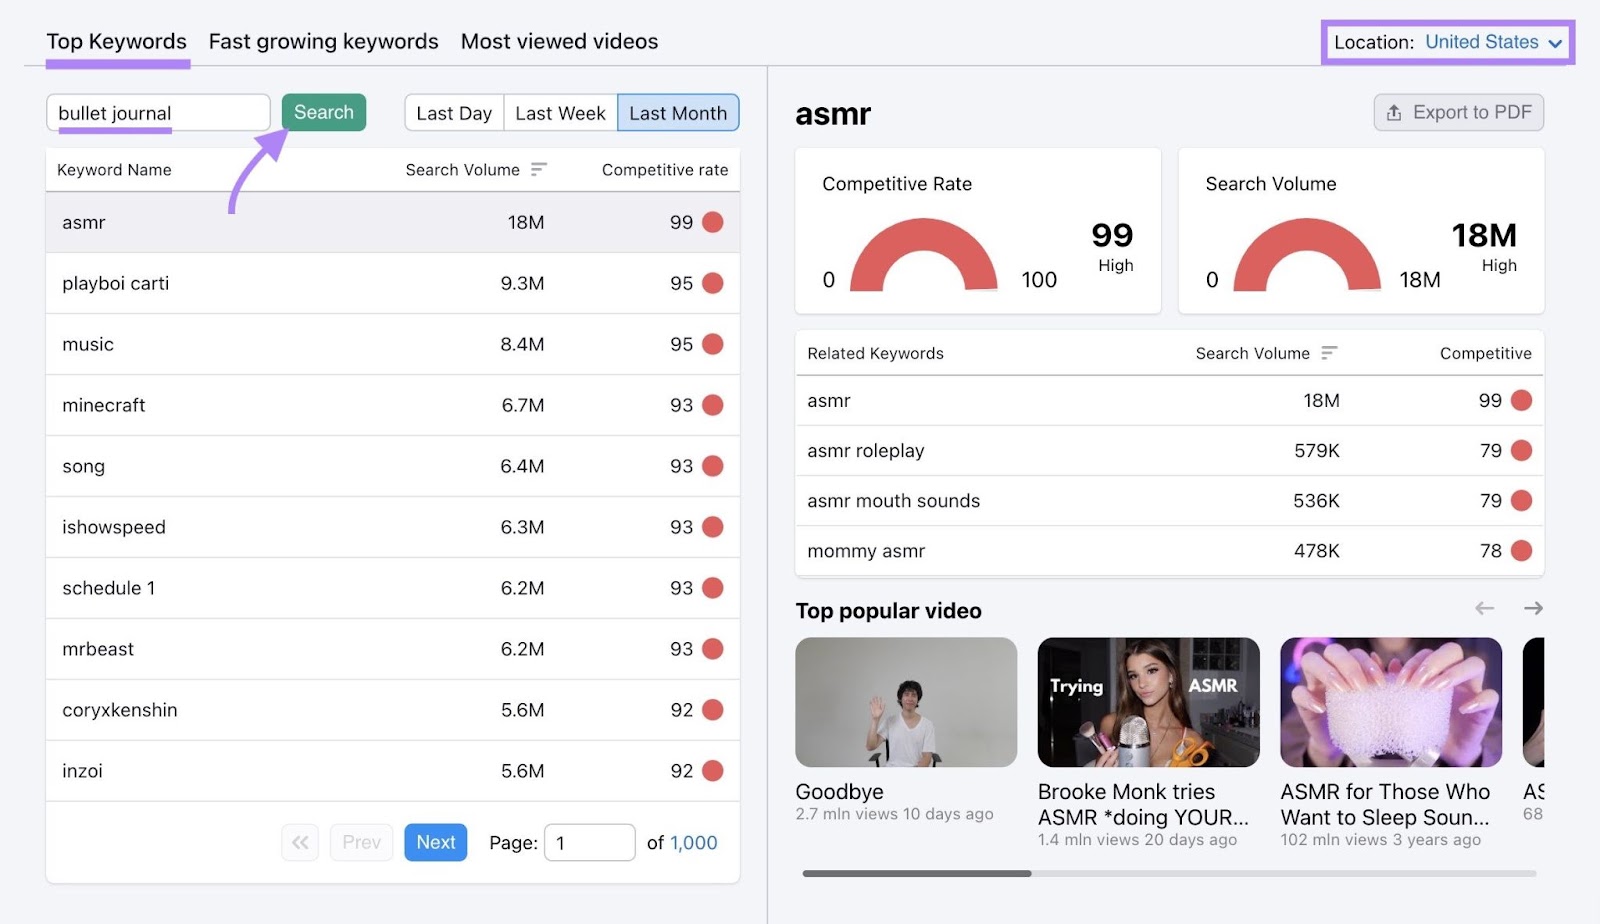Click the horizontal scrollbar below video thumbnails
The height and width of the screenshot is (924, 1600).
click(917, 873)
